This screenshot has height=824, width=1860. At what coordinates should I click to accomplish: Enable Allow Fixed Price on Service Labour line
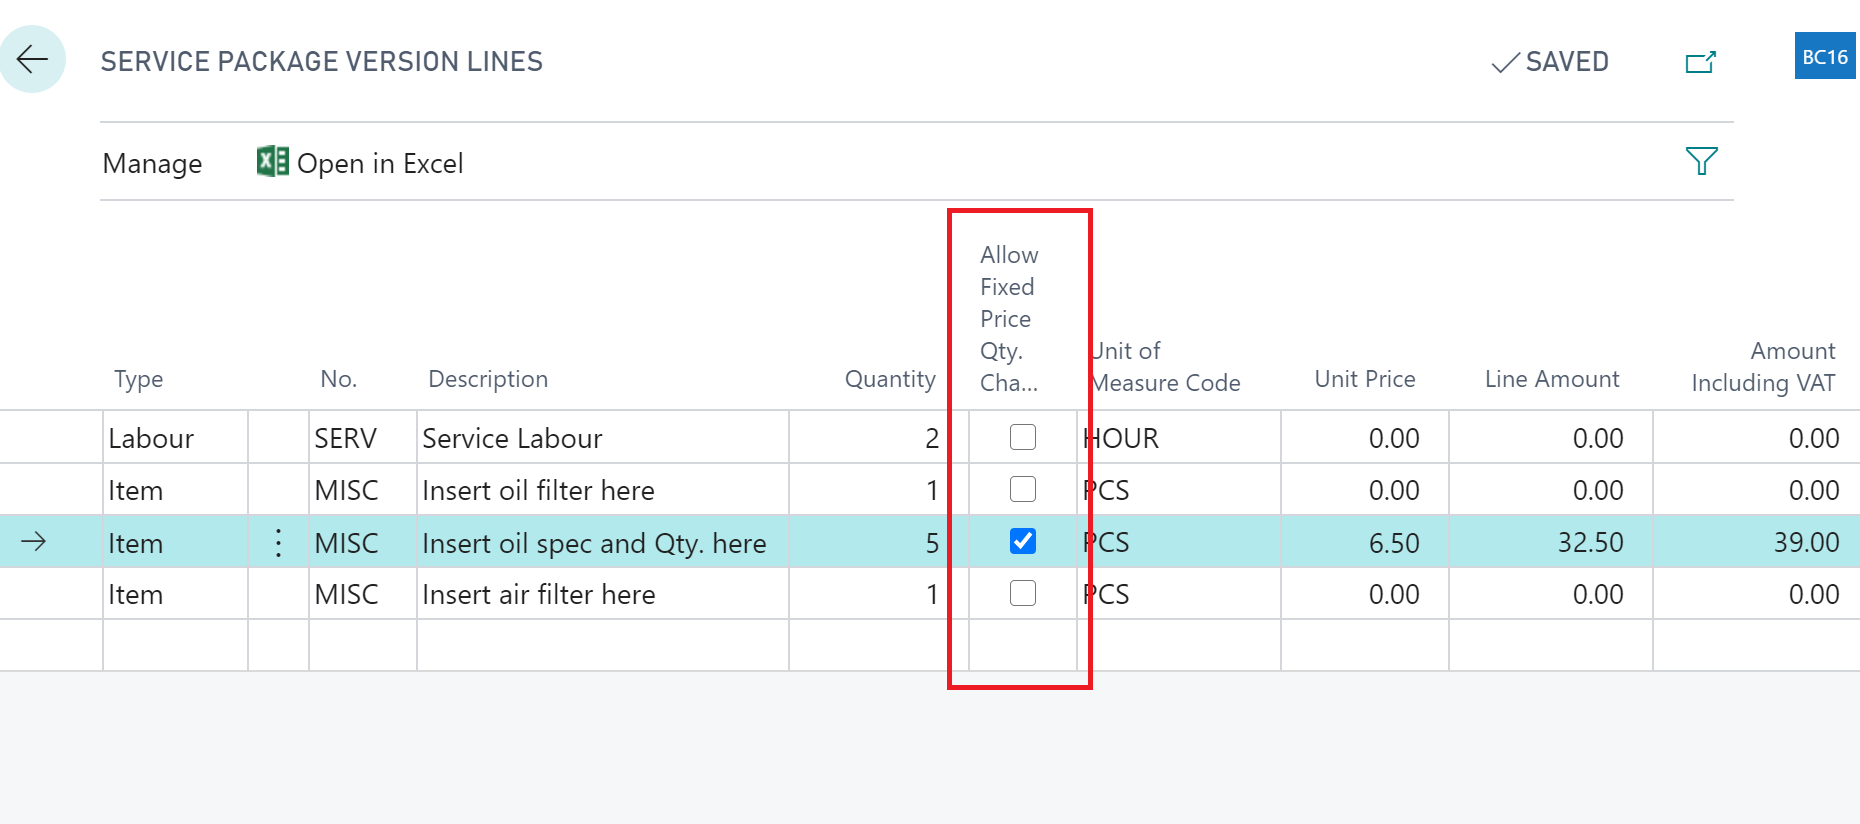(1022, 437)
